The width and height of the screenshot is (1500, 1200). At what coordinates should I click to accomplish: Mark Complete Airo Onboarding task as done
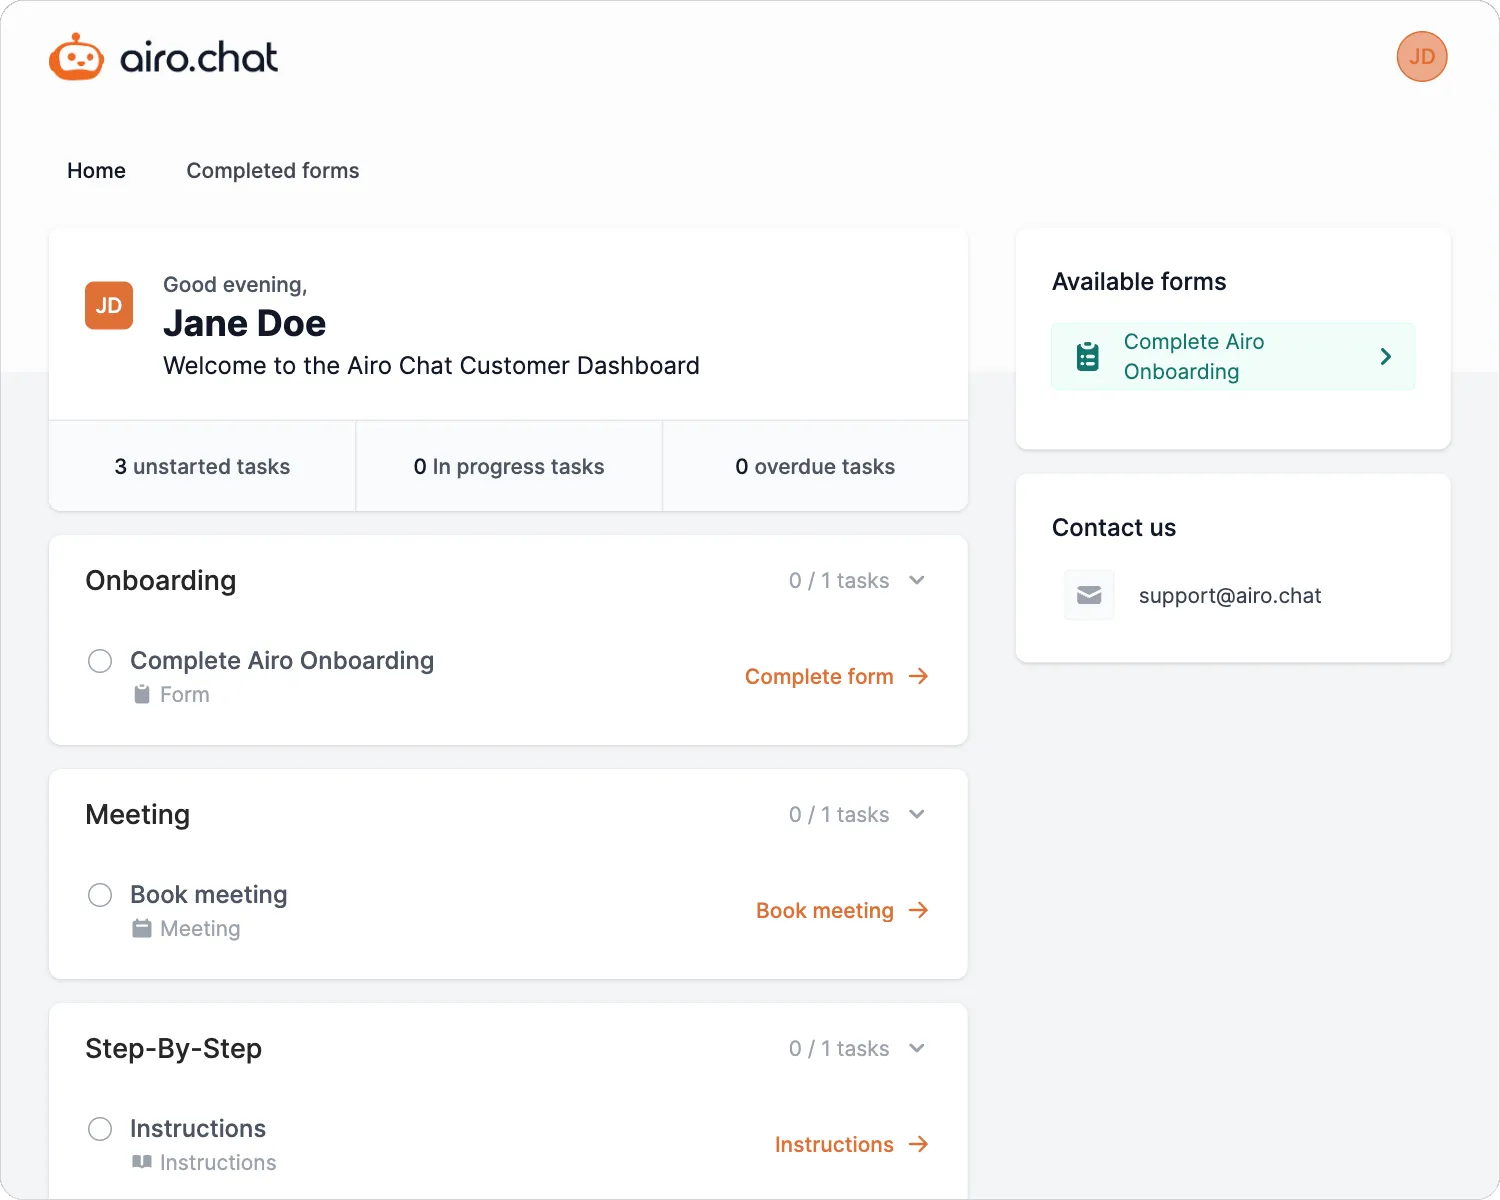pyautogui.click(x=100, y=661)
